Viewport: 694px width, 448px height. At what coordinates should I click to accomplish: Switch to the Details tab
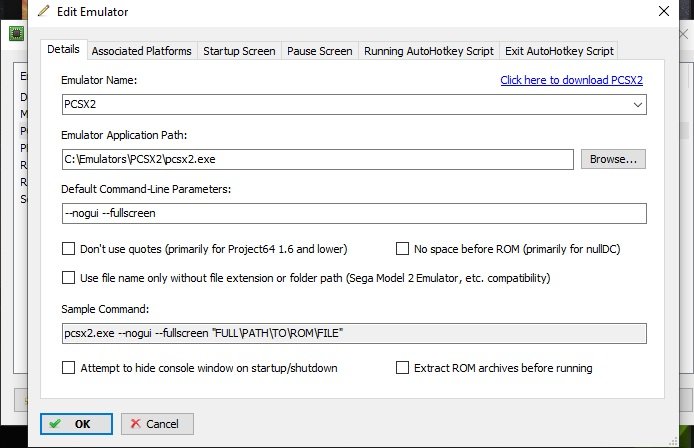click(x=63, y=49)
